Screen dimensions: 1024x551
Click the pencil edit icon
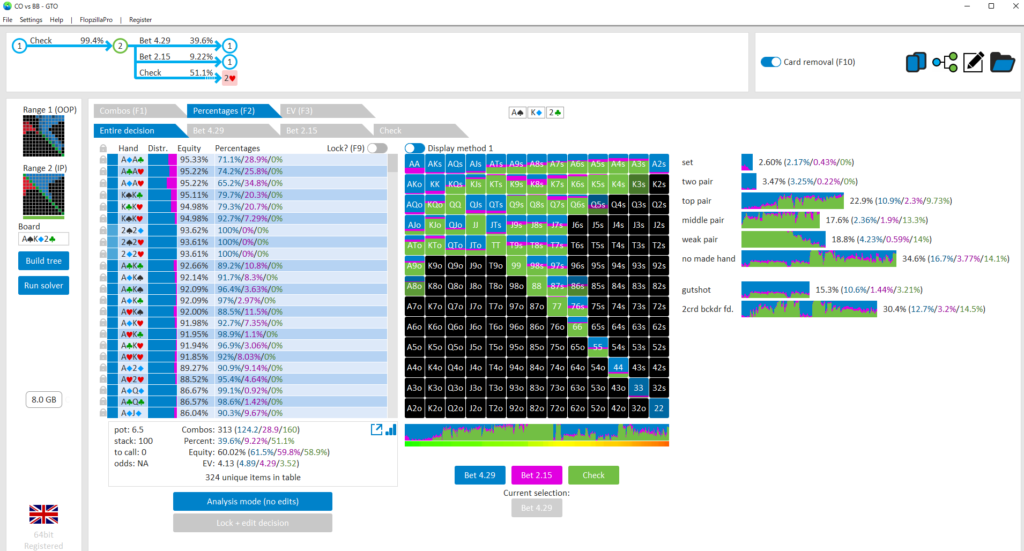click(x=973, y=63)
